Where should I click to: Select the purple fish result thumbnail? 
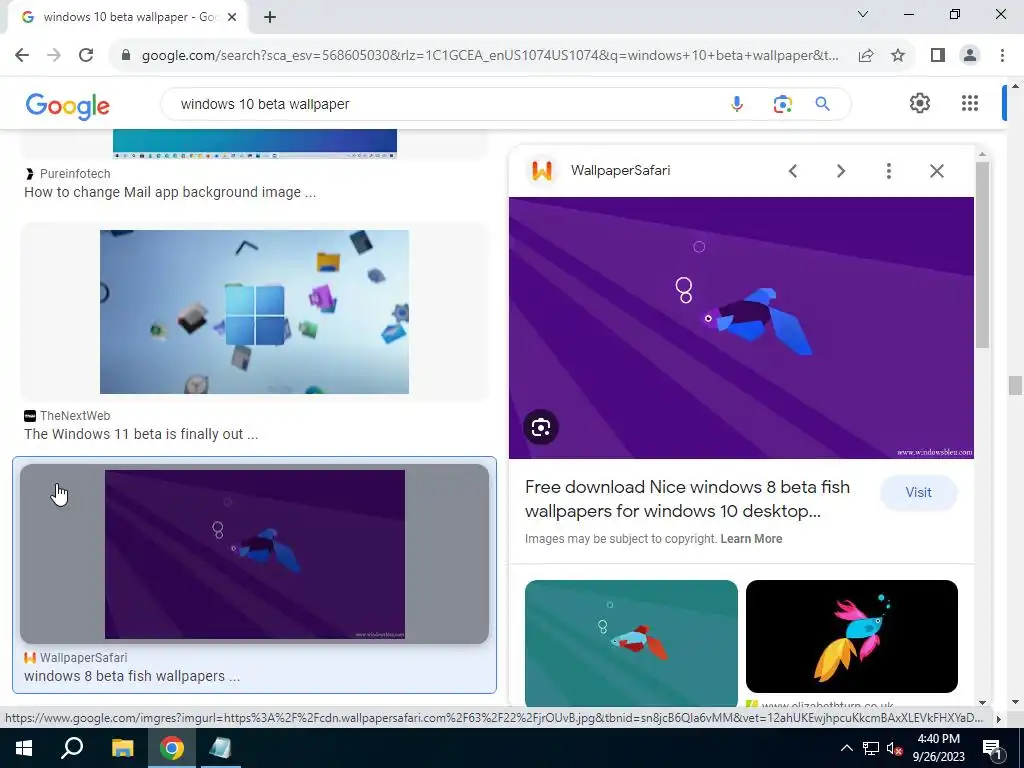pyautogui.click(x=255, y=554)
